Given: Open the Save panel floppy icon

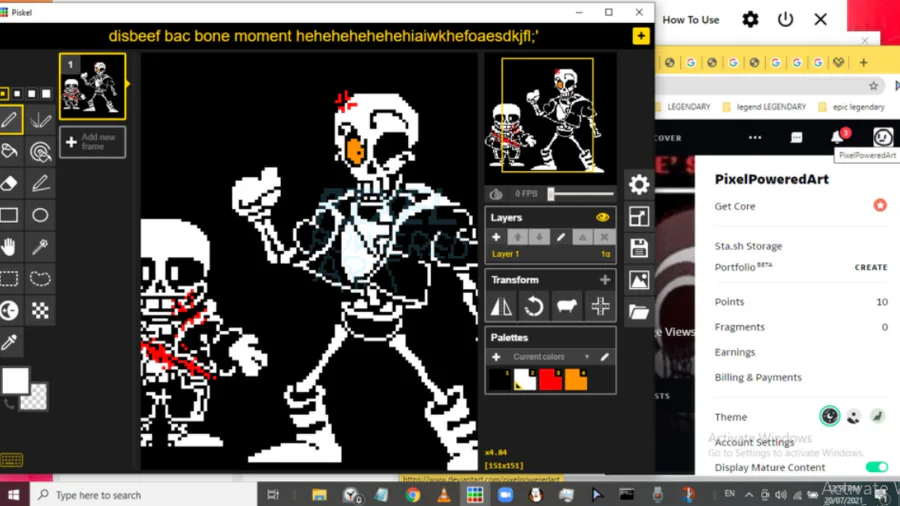Looking at the screenshot, I should [639, 248].
